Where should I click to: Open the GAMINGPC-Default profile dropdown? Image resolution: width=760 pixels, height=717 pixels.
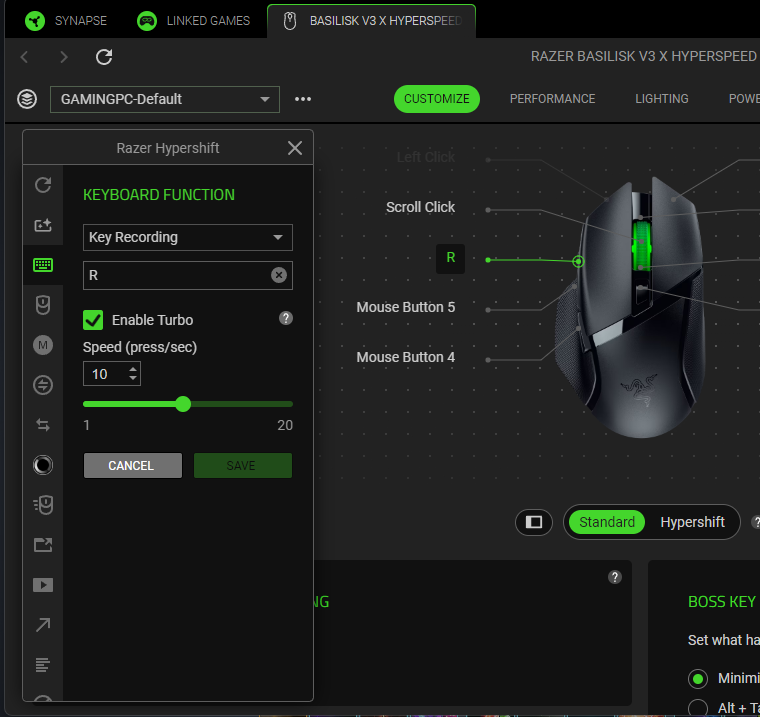point(165,99)
